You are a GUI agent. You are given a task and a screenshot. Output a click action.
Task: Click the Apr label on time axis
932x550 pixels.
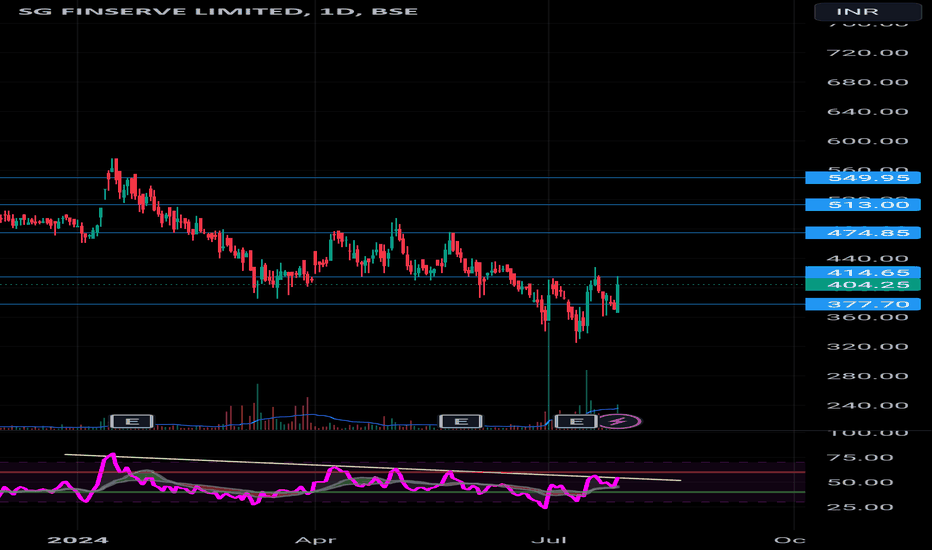(316, 540)
